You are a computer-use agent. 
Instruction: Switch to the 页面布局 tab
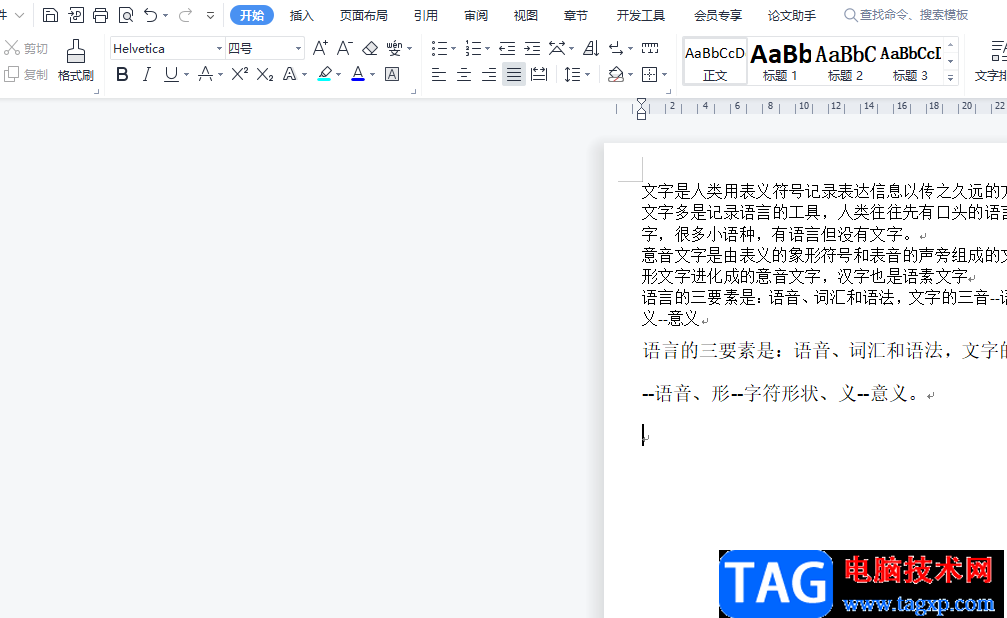[363, 15]
